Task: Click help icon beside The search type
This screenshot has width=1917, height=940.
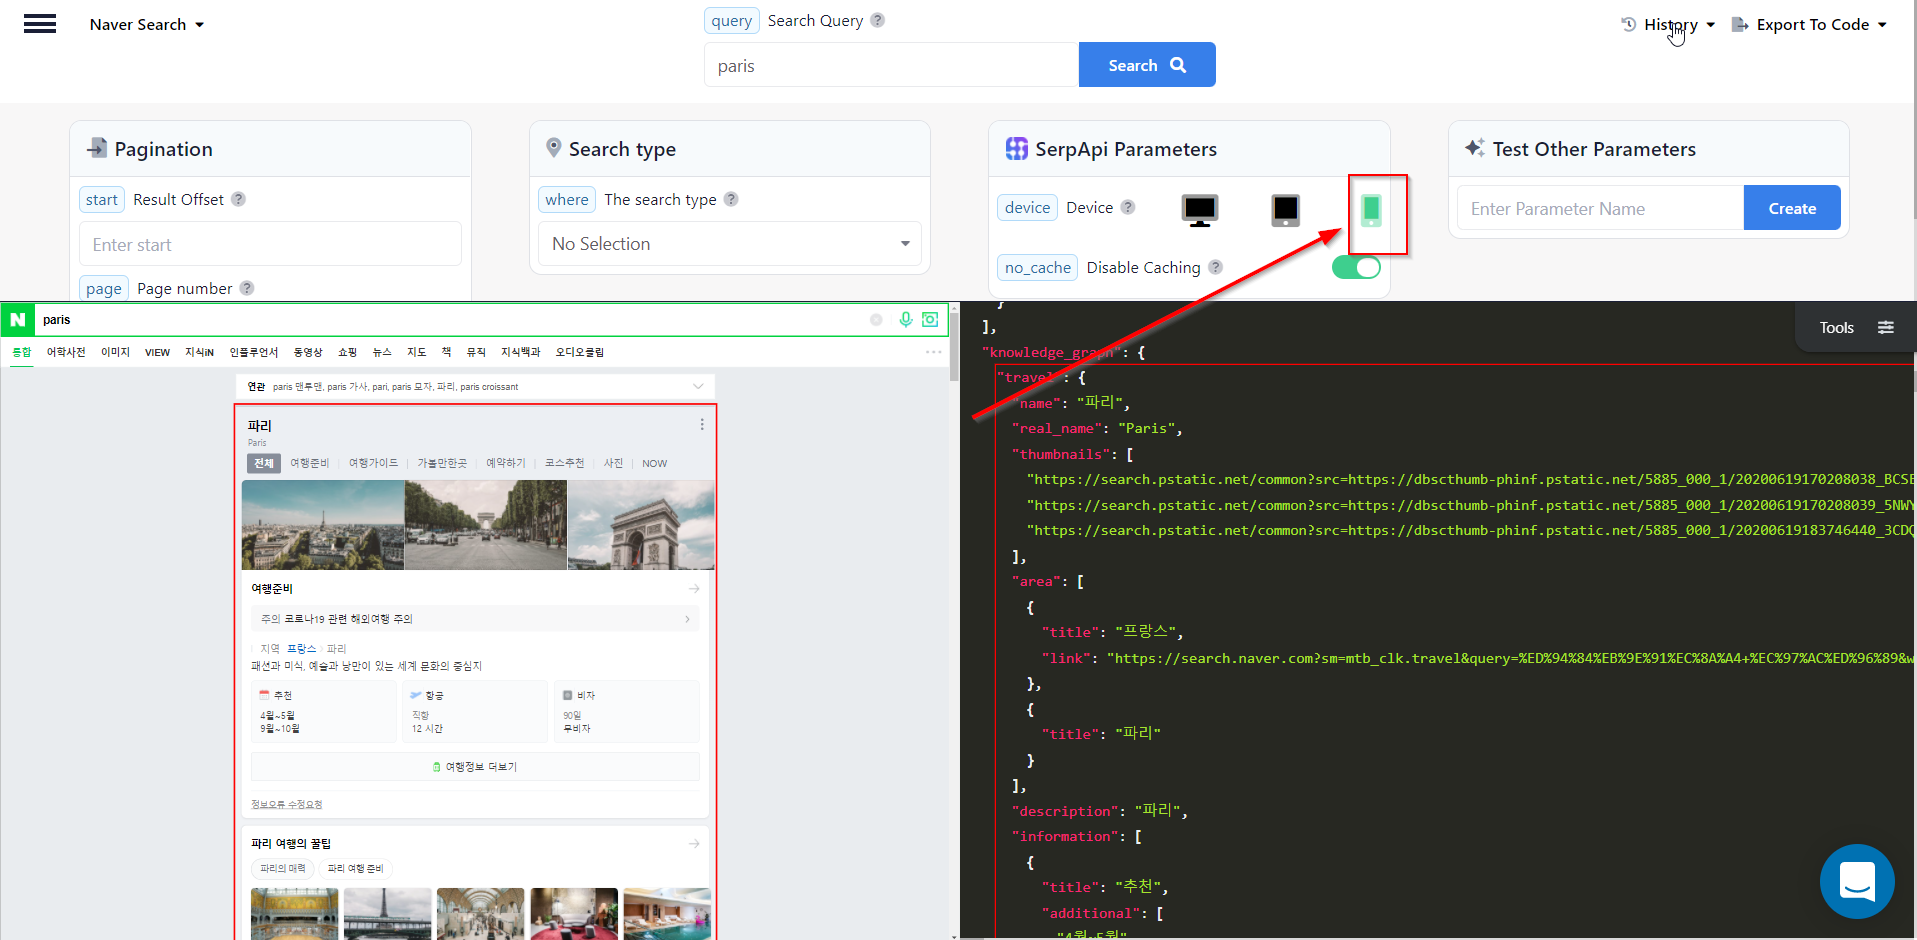Action: pos(731,199)
